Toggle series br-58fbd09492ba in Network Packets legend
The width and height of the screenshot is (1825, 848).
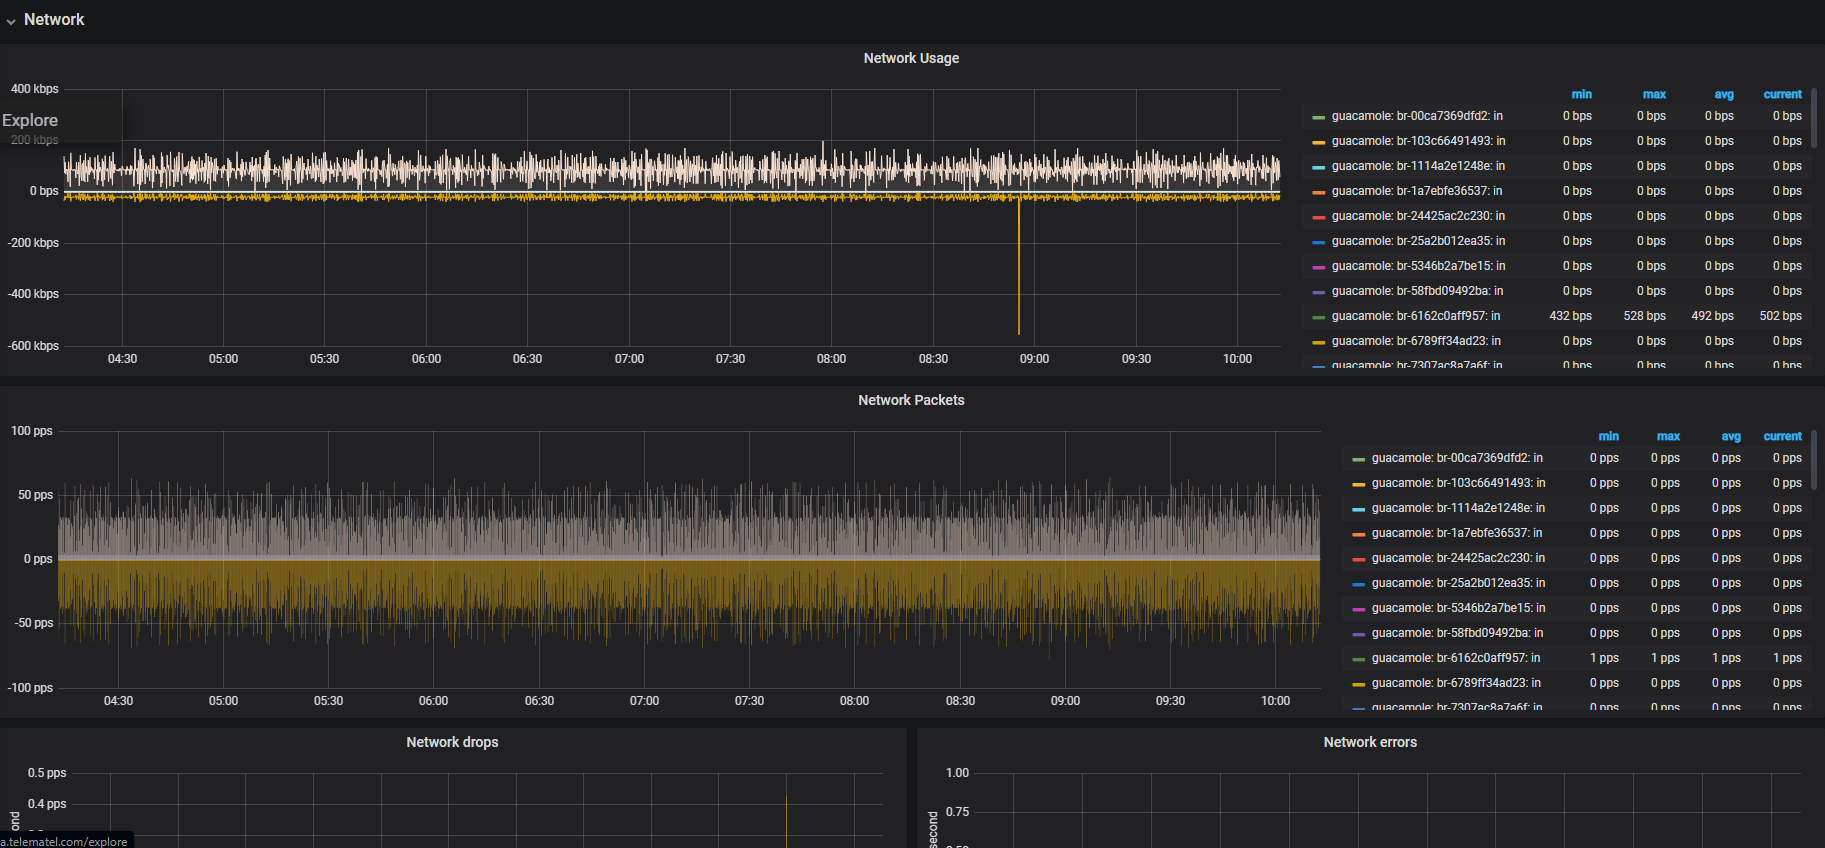click(1457, 633)
